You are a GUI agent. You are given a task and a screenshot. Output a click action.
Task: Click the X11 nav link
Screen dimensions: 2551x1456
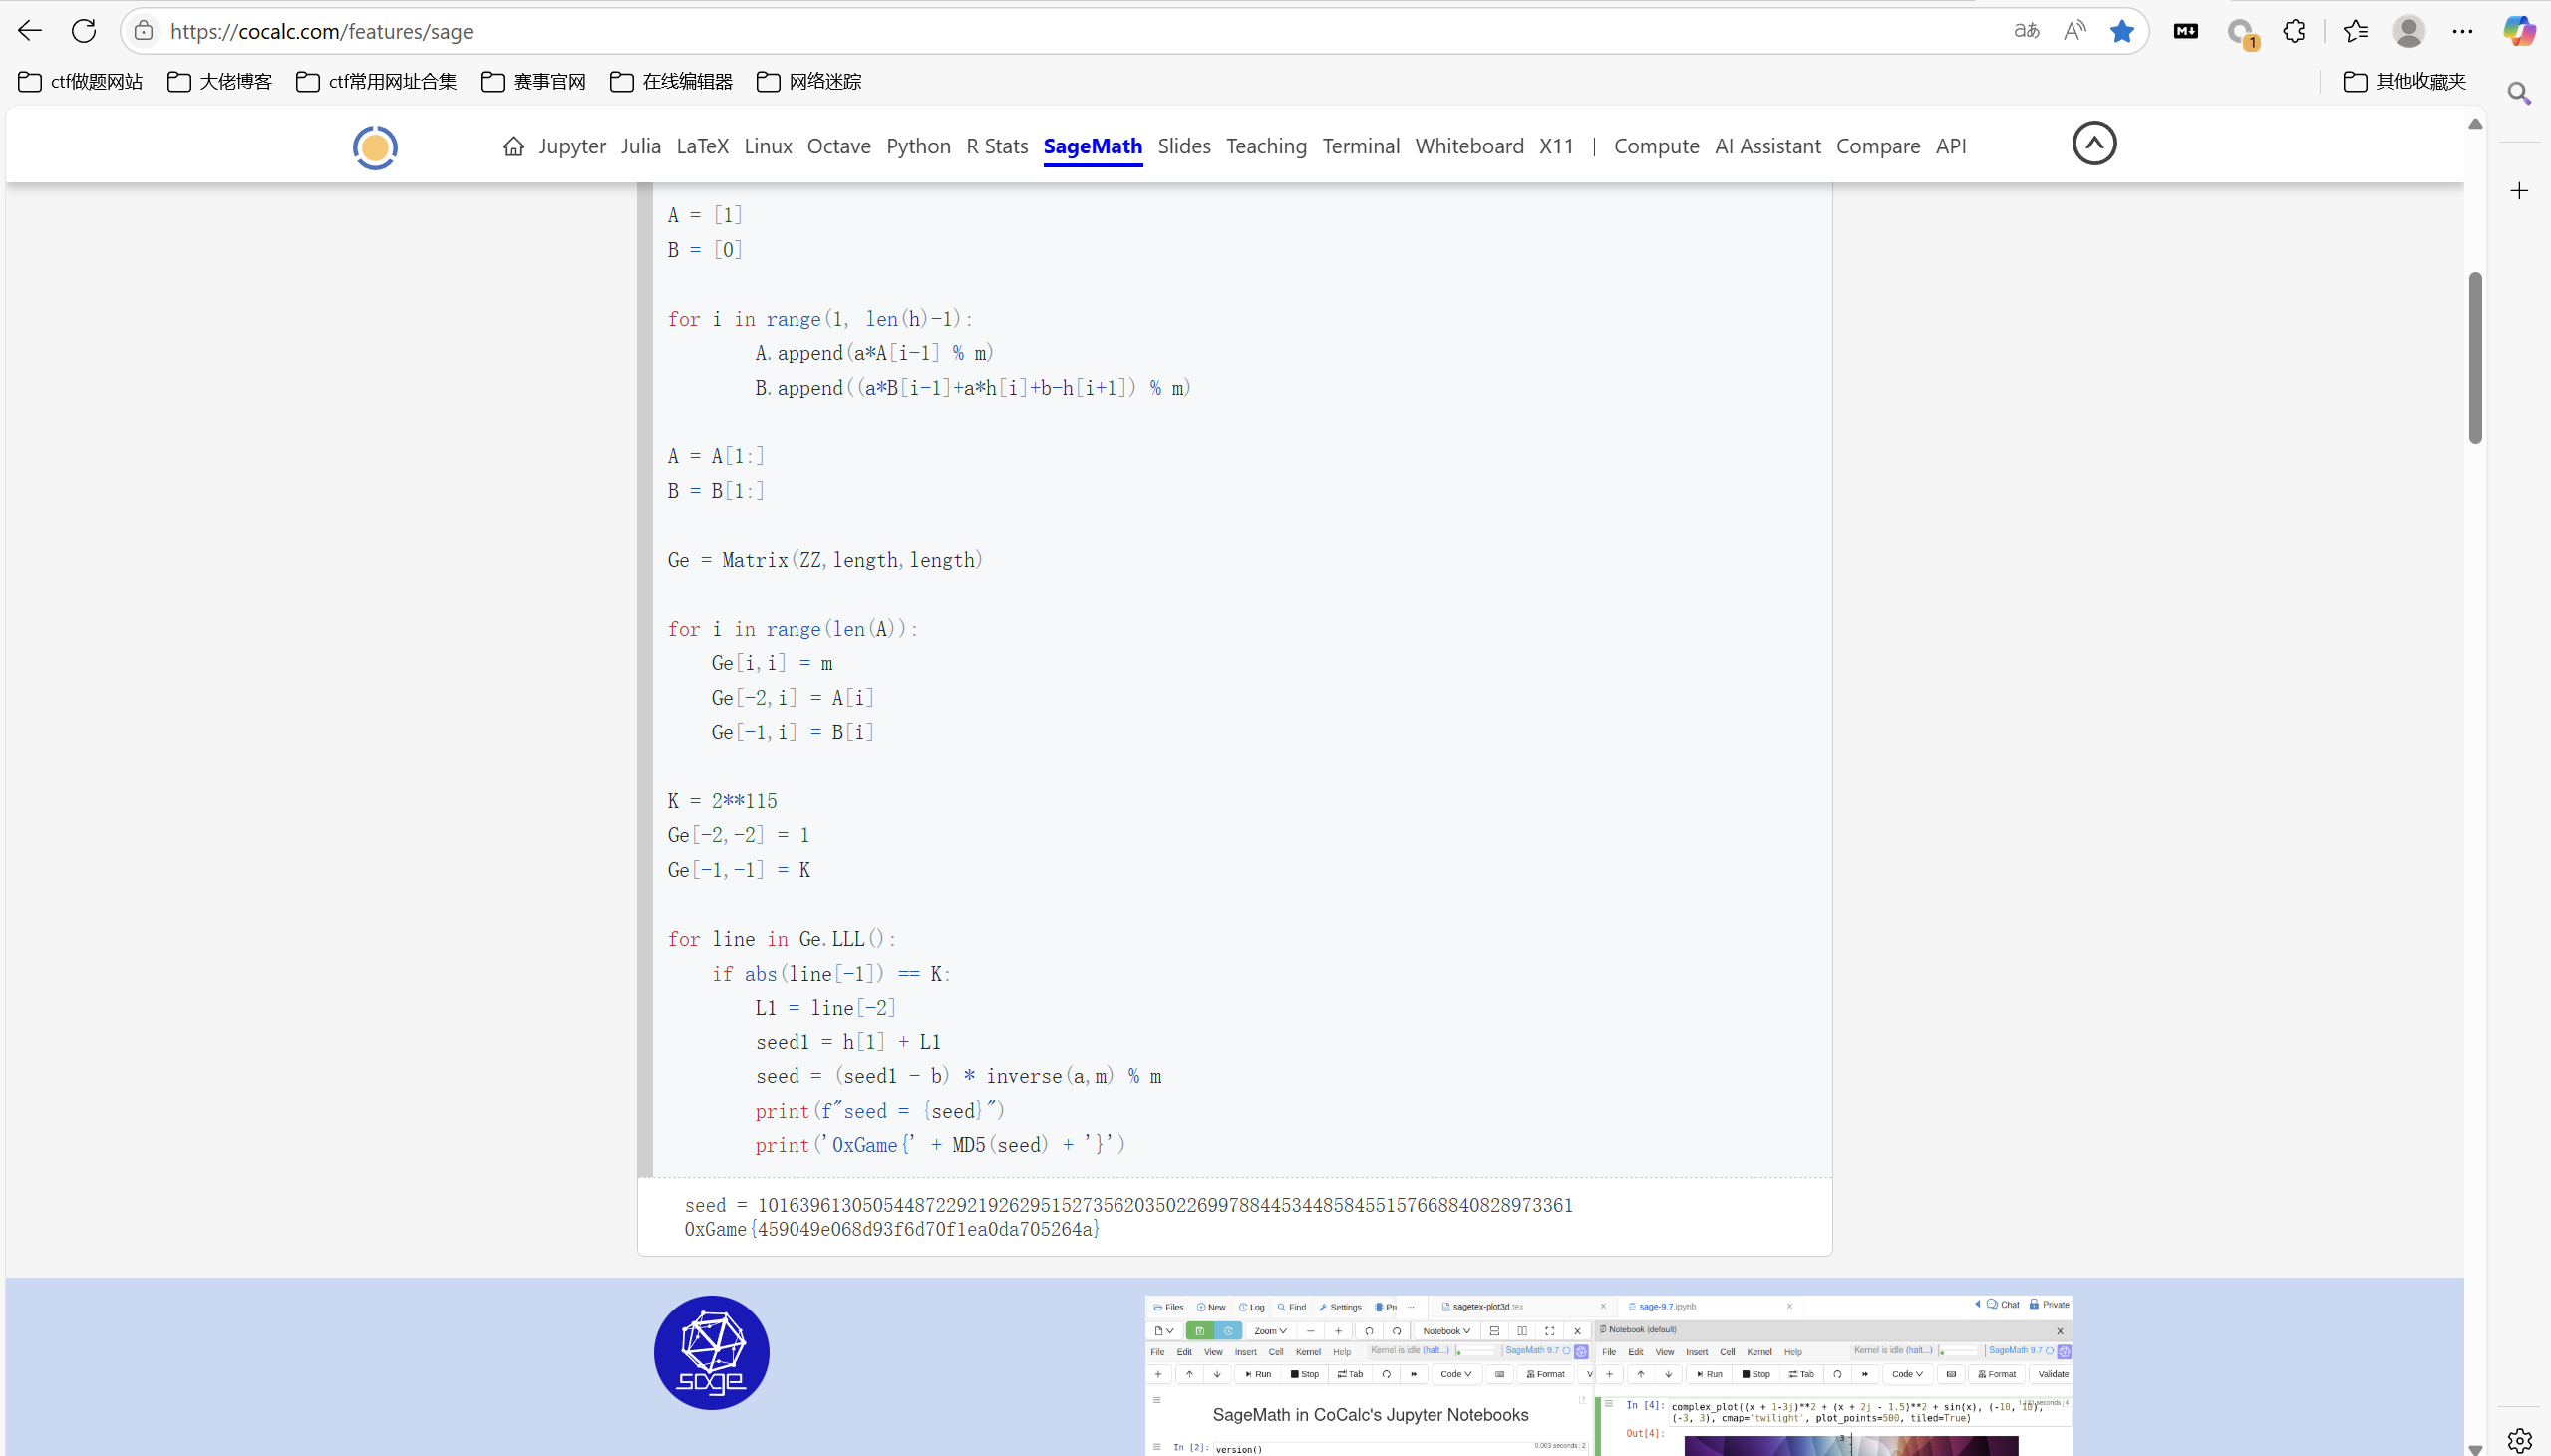tap(1556, 146)
